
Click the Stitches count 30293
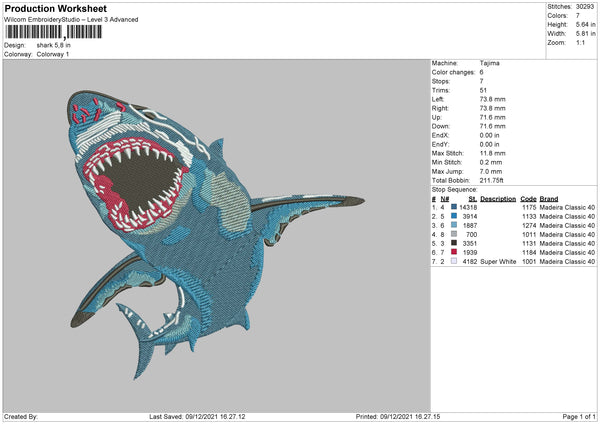click(587, 7)
